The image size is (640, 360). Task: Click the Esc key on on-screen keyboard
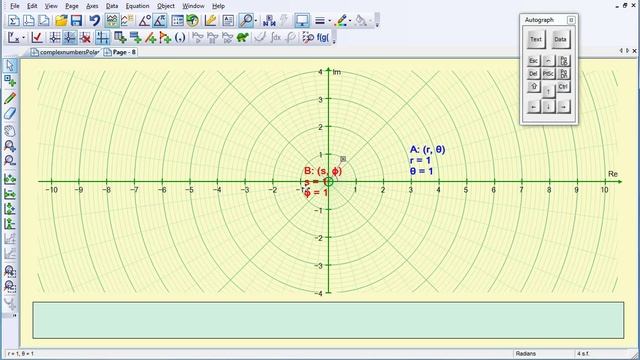533,61
